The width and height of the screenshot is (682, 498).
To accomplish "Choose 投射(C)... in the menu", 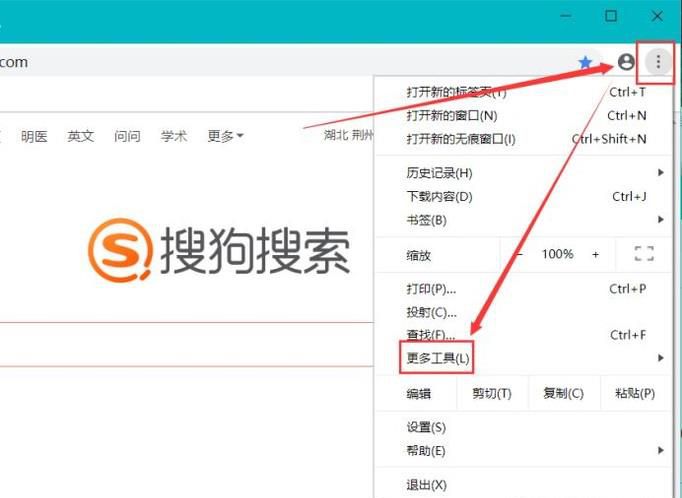I will [523, 312].
